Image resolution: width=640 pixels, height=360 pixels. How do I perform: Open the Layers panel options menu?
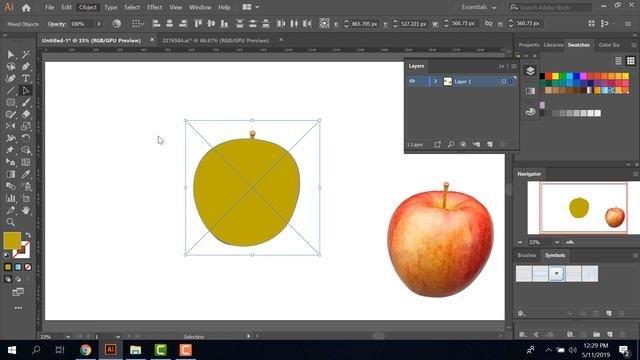coord(513,66)
